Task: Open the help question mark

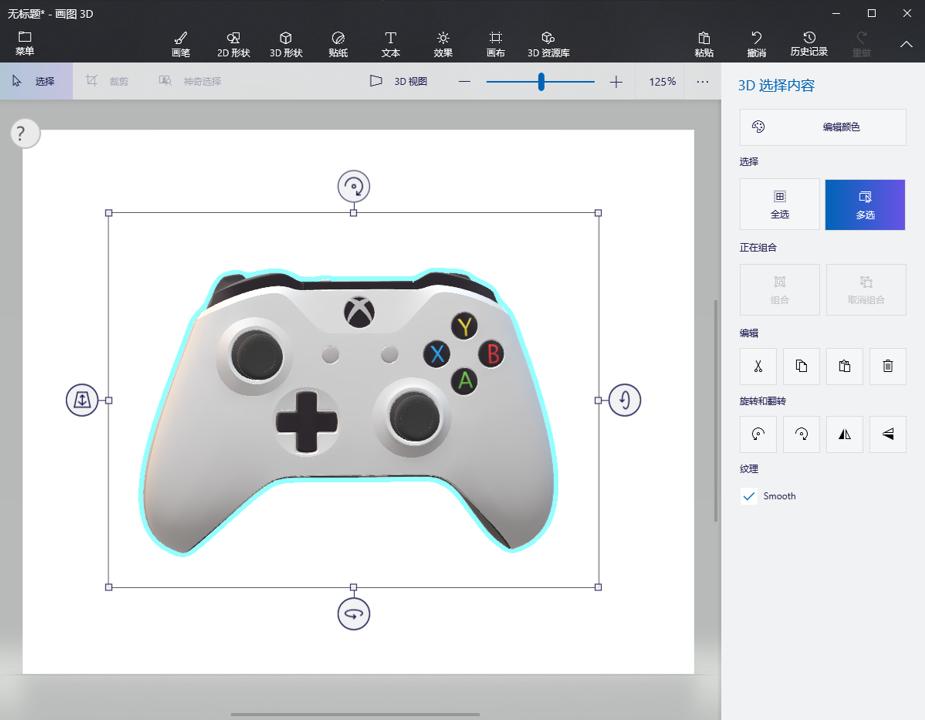Action: pyautogui.click(x=23, y=132)
